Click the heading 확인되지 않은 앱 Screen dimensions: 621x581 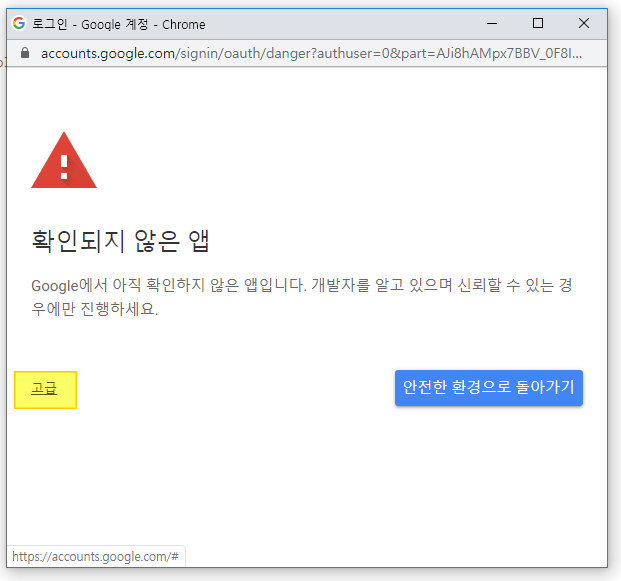pos(120,241)
